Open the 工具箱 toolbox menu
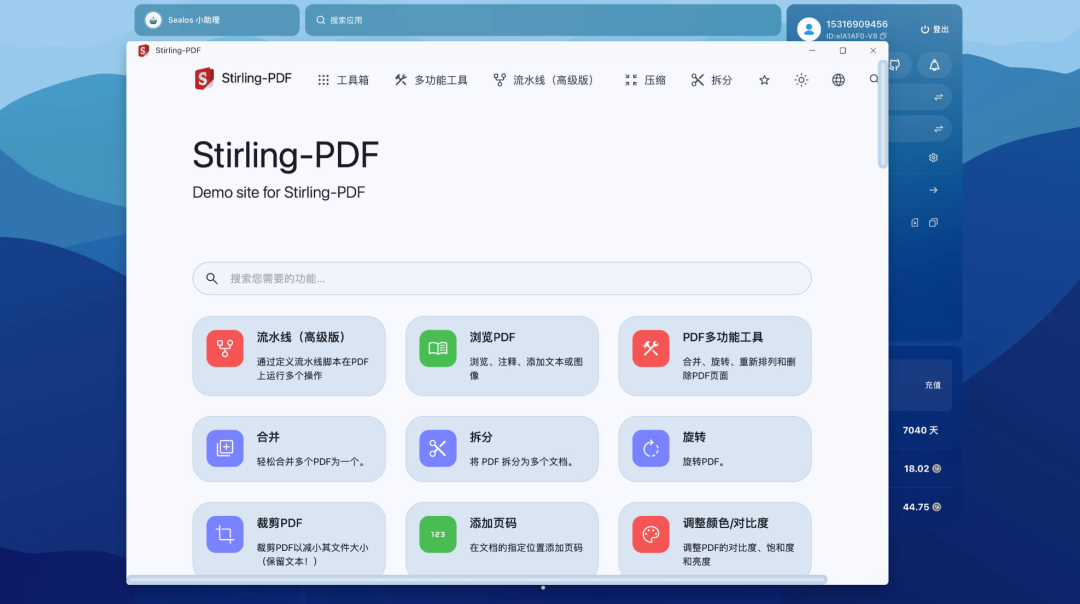The height and width of the screenshot is (604, 1080). (343, 80)
